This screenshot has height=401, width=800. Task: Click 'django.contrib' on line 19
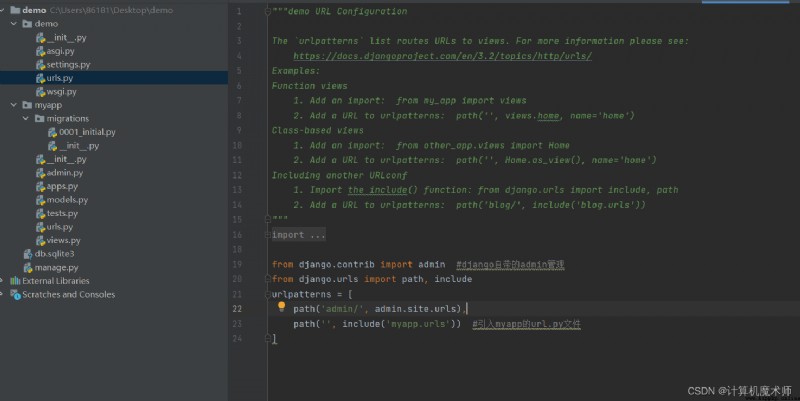coord(337,264)
